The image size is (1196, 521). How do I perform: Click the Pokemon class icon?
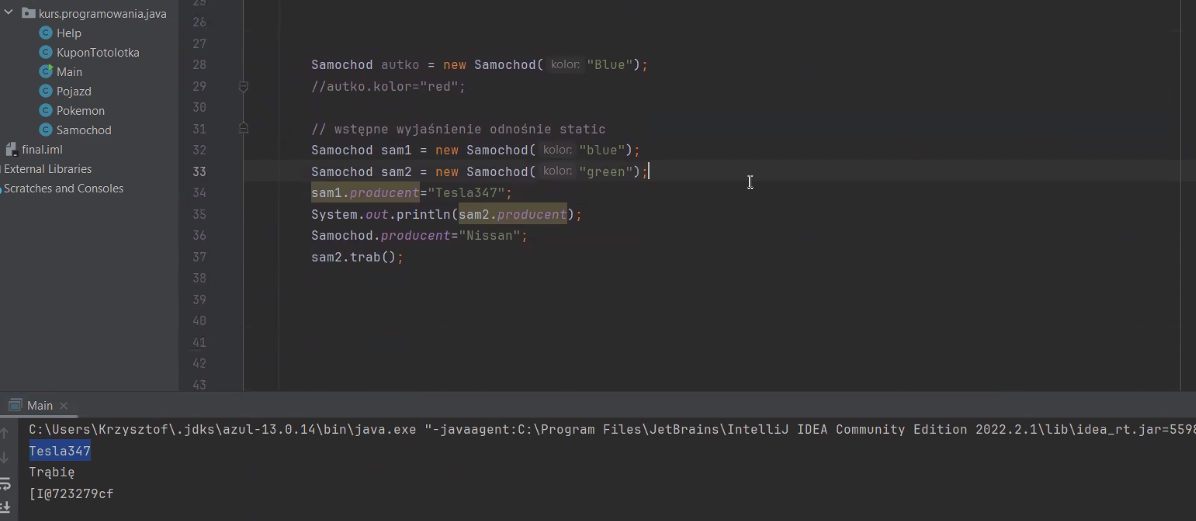pos(45,111)
